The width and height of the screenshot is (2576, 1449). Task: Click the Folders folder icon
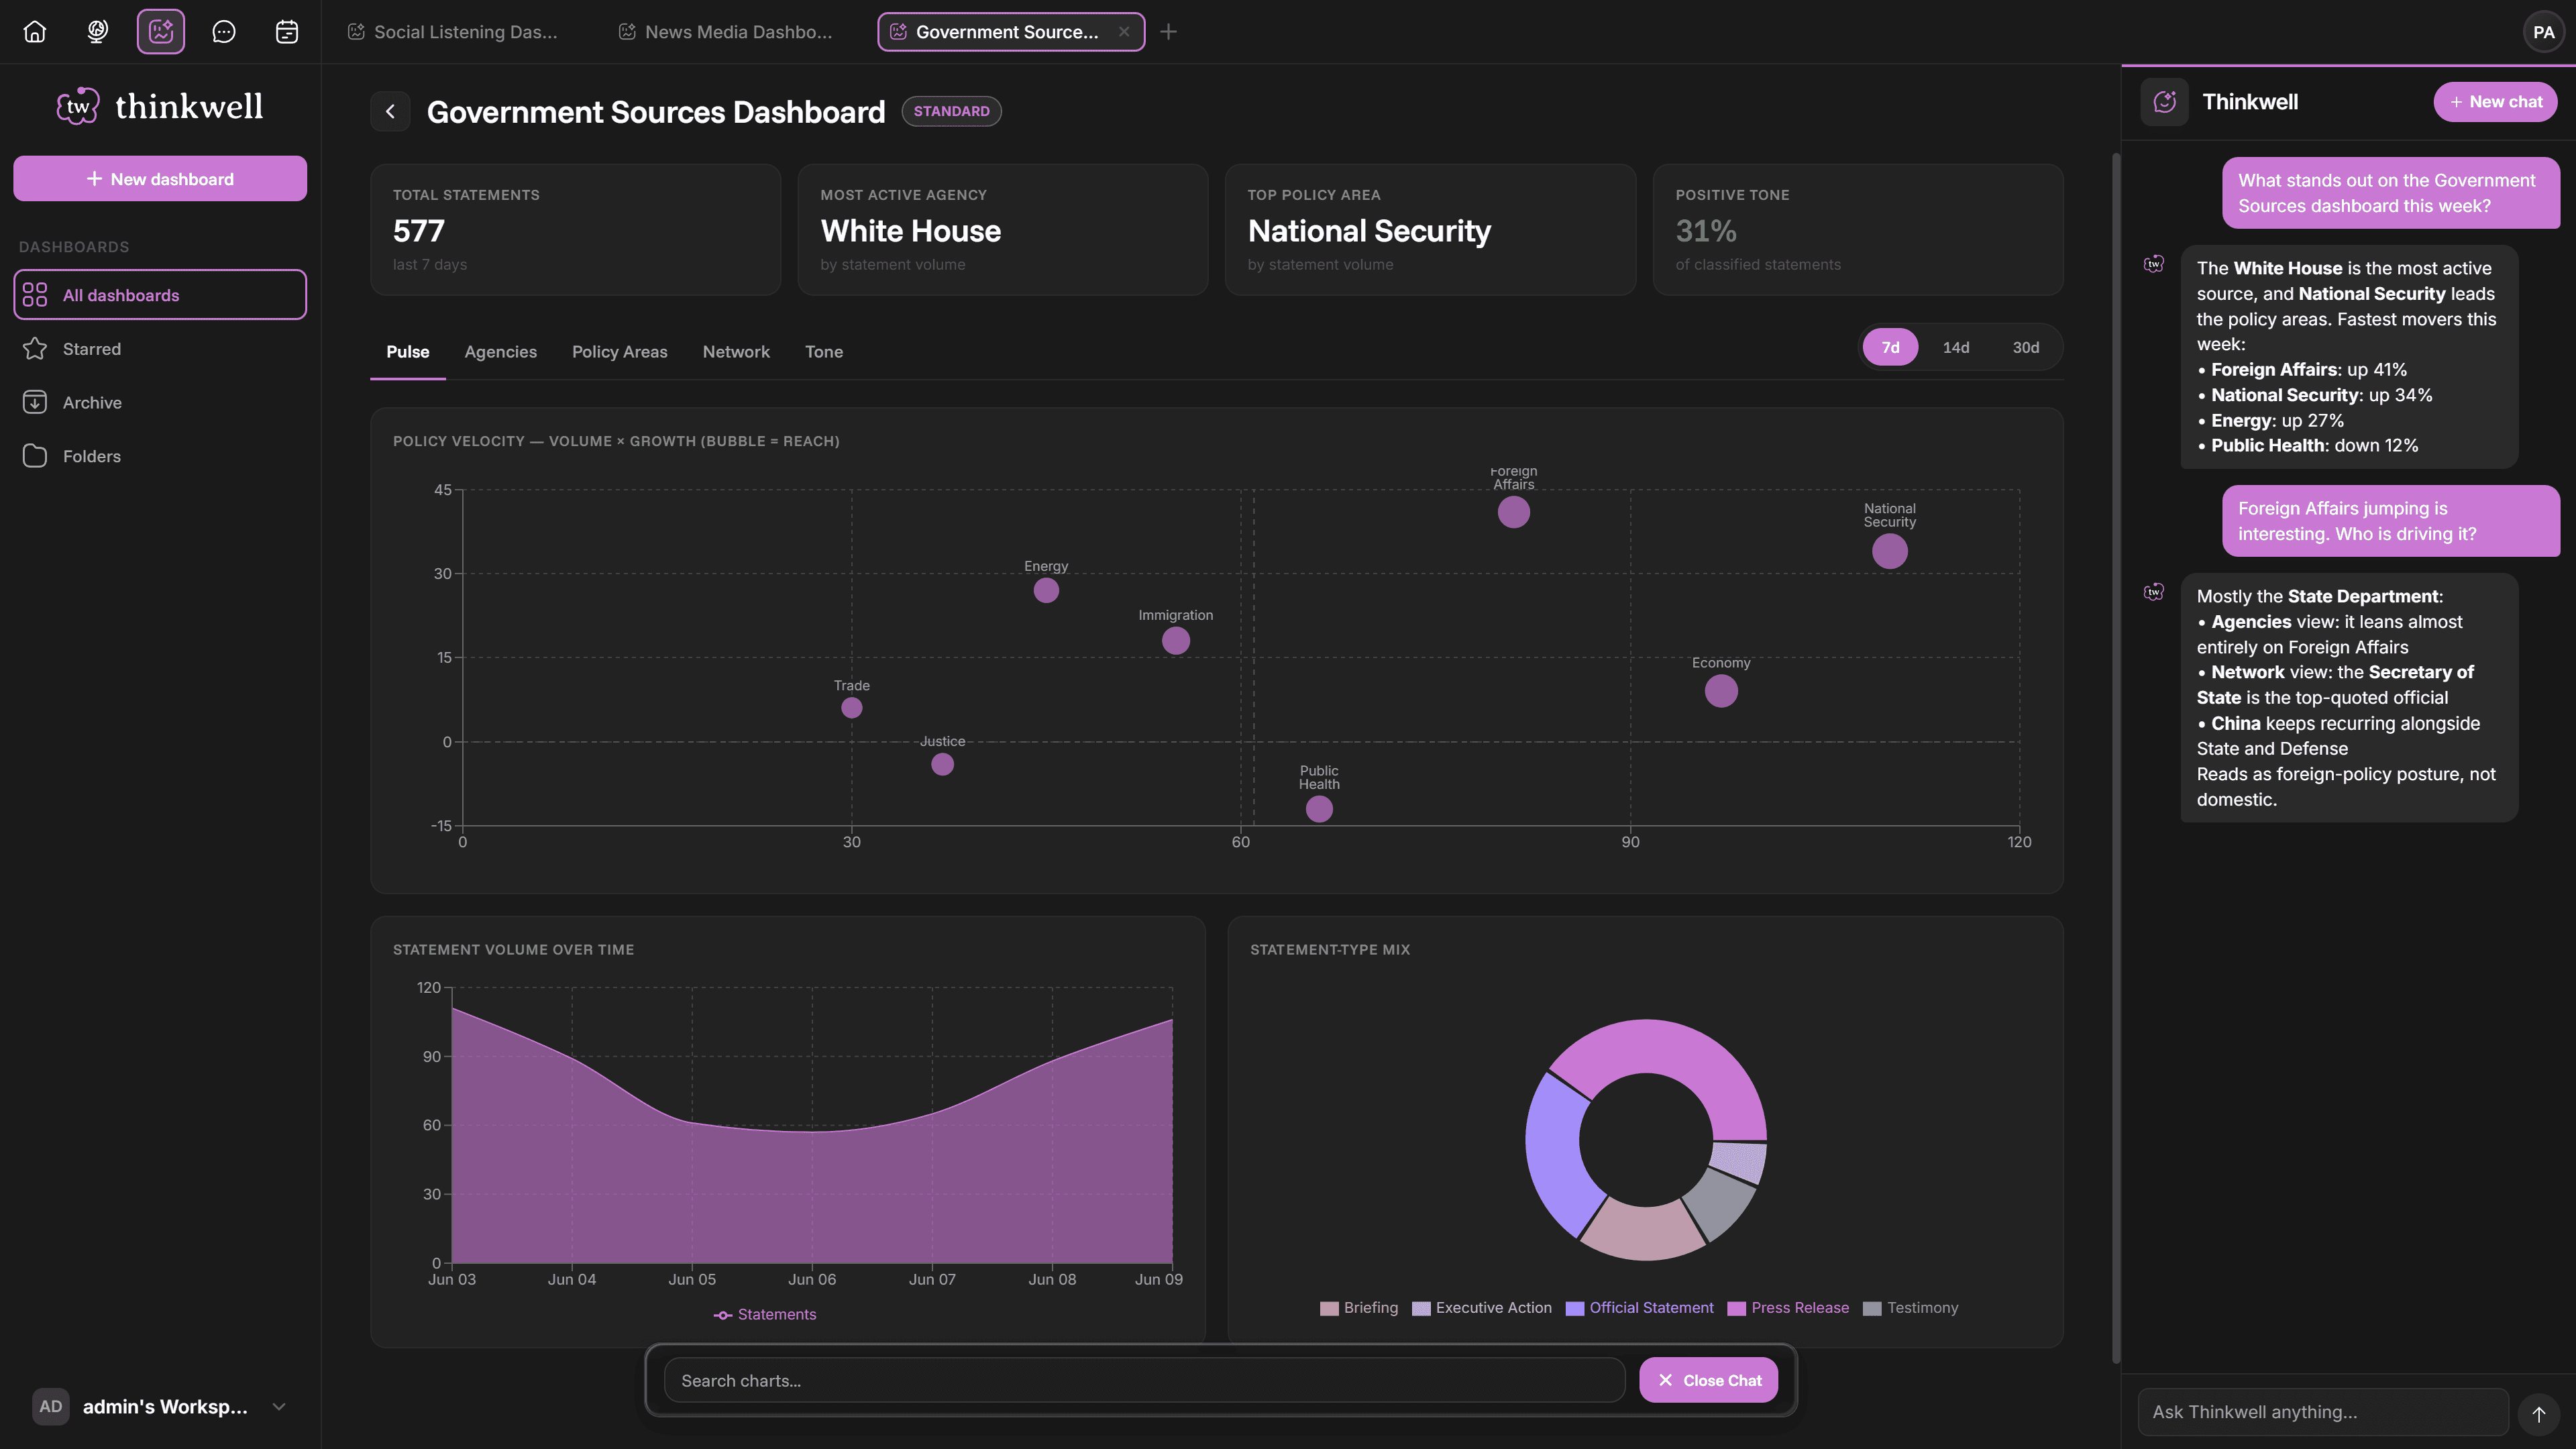tap(35, 456)
